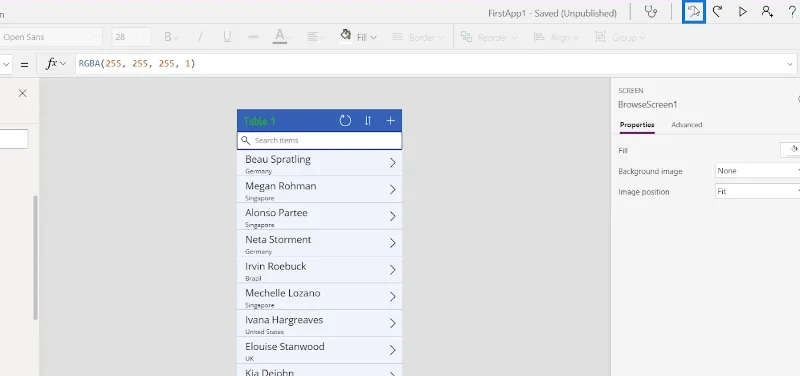The width and height of the screenshot is (800, 376).
Task: Open the Neta Storment row arrow
Action: [x=392, y=243]
